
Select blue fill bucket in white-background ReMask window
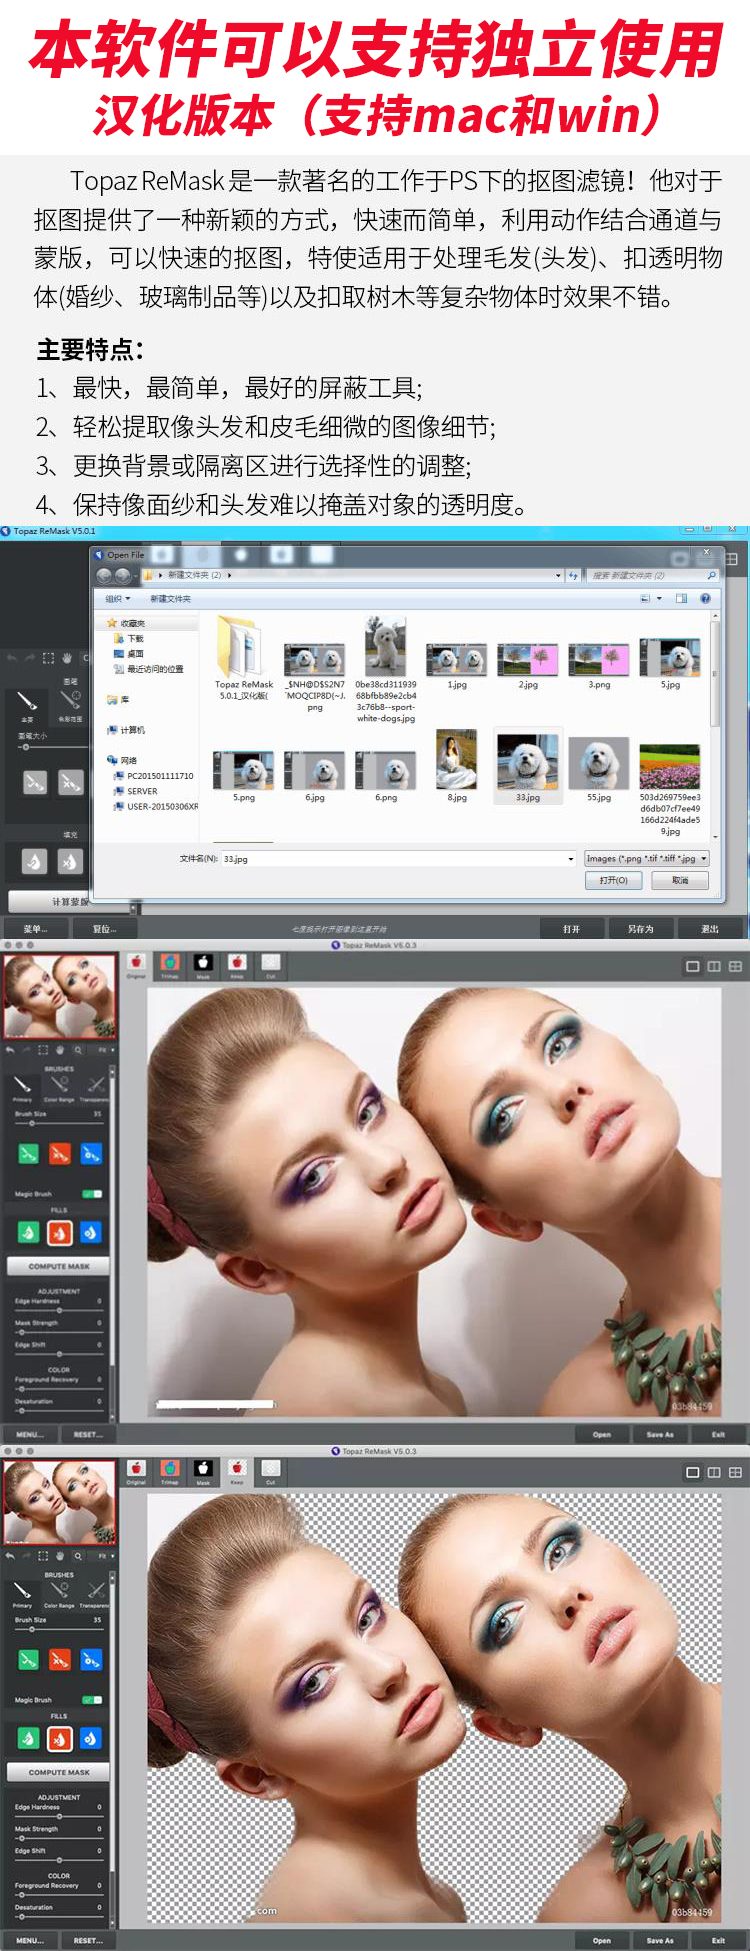(91, 1233)
